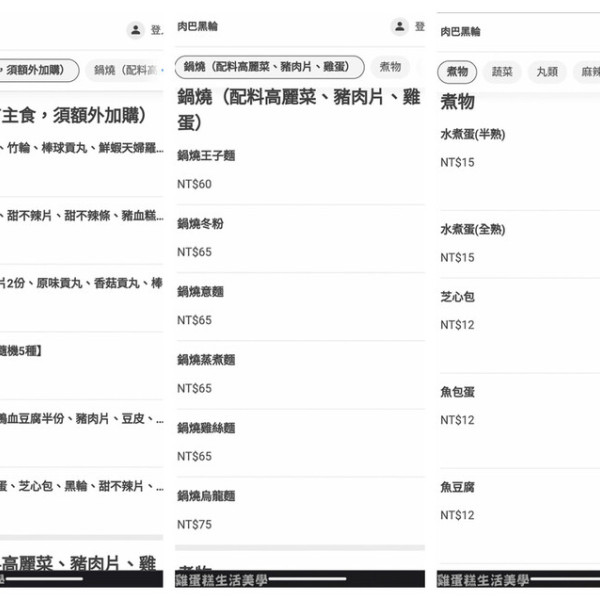Select the highlighted 煮物 tab in the right panel
The width and height of the screenshot is (600, 600).
pyautogui.click(x=457, y=72)
